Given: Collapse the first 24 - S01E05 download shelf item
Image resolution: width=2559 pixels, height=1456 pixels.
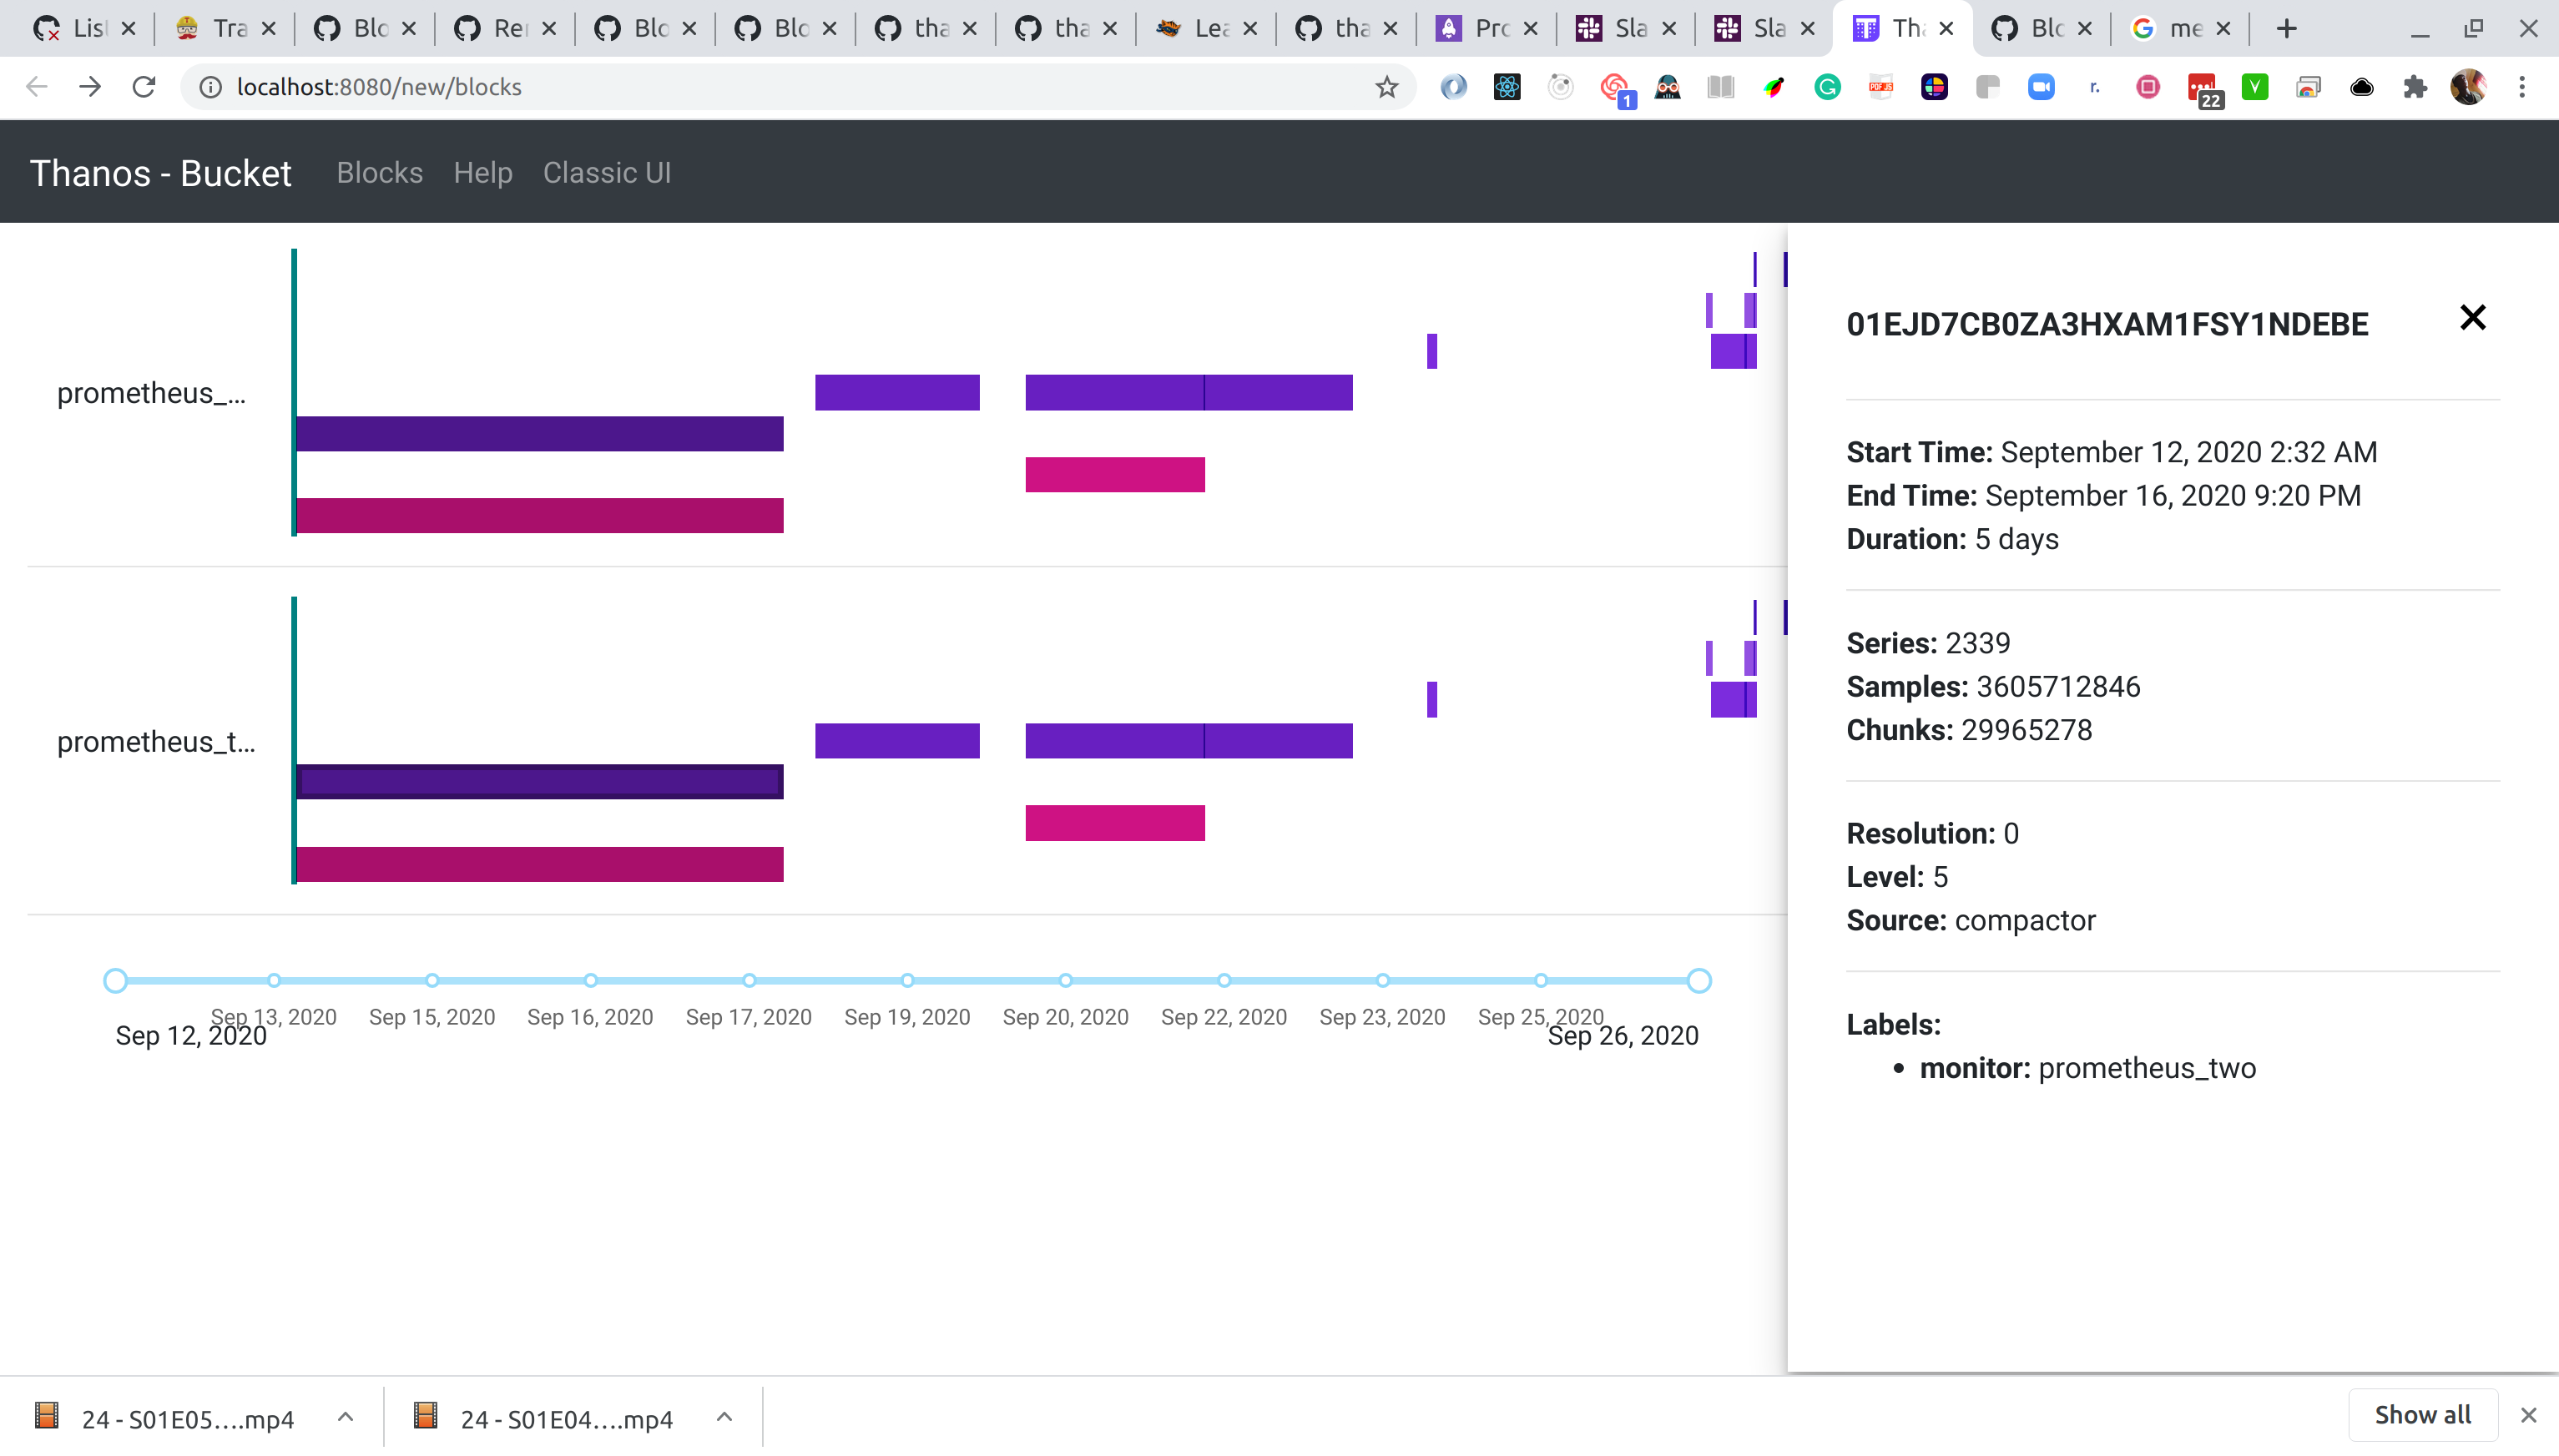Looking at the screenshot, I should 344,1416.
